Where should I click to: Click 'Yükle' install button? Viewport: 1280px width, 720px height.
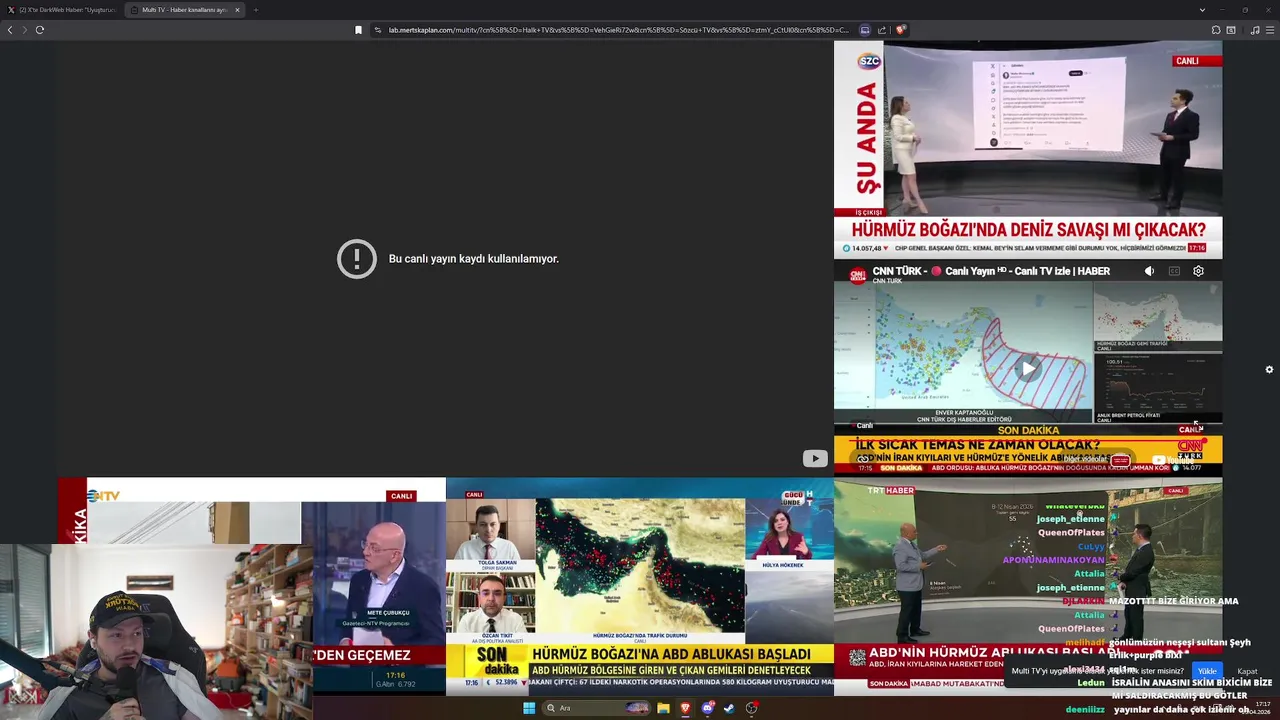pyautogui.click(x=1207, y=671)
